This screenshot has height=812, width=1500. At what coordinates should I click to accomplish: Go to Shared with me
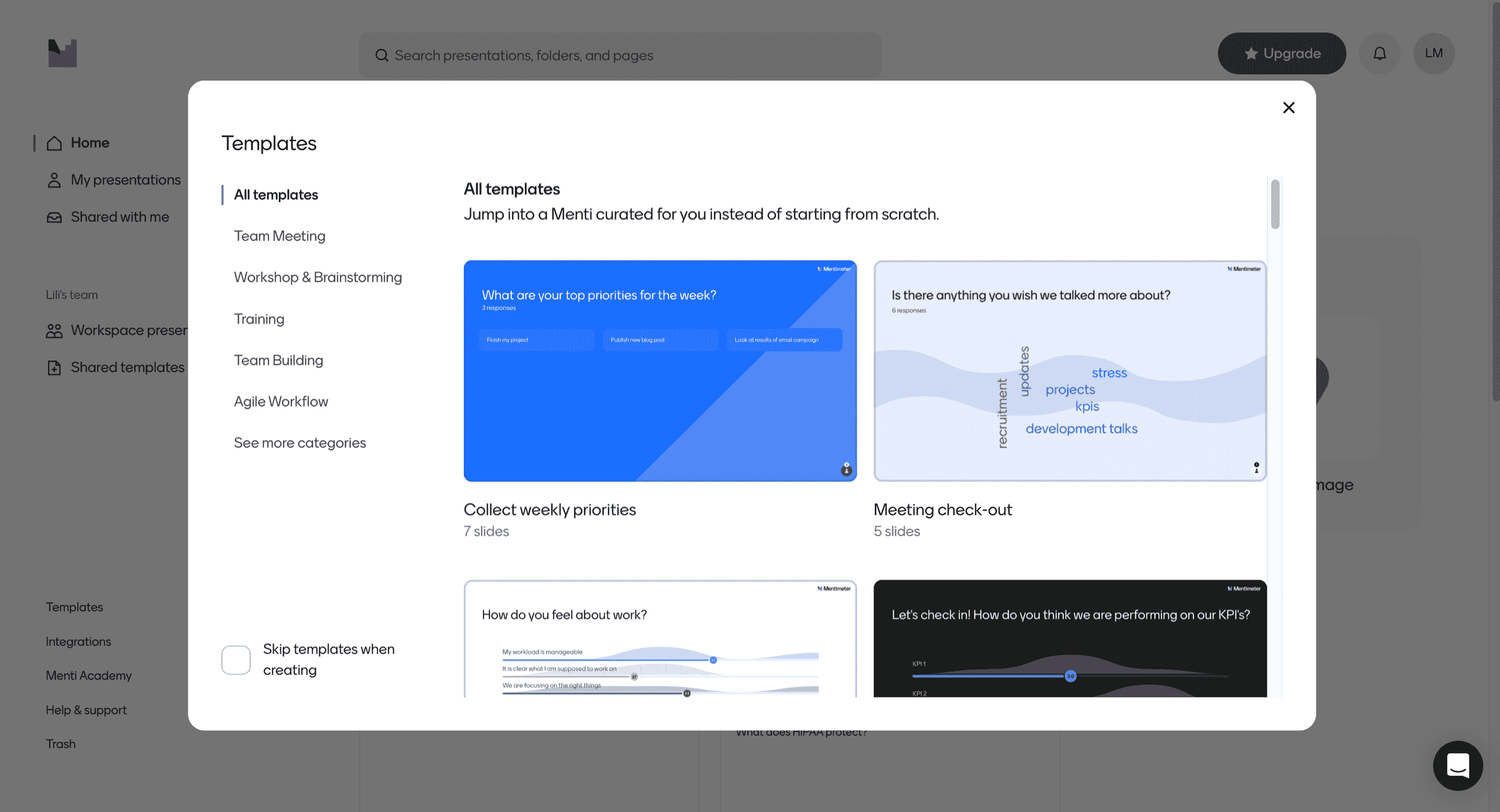(x=120, y=217)
